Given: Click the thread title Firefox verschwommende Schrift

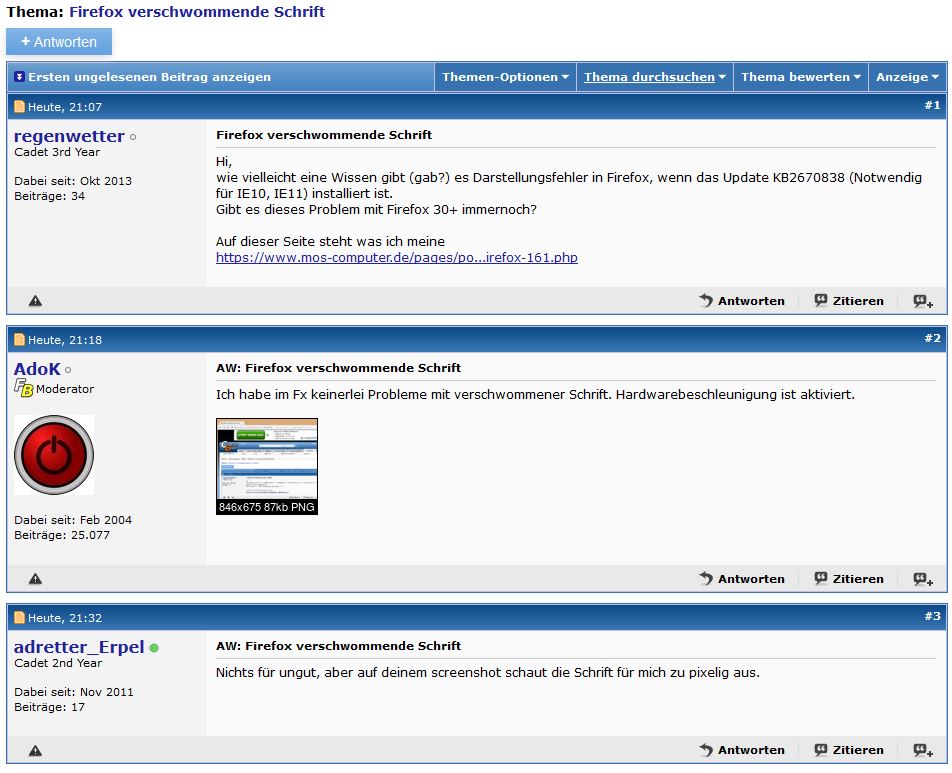Looking at the screenshot, I should 197,12.
